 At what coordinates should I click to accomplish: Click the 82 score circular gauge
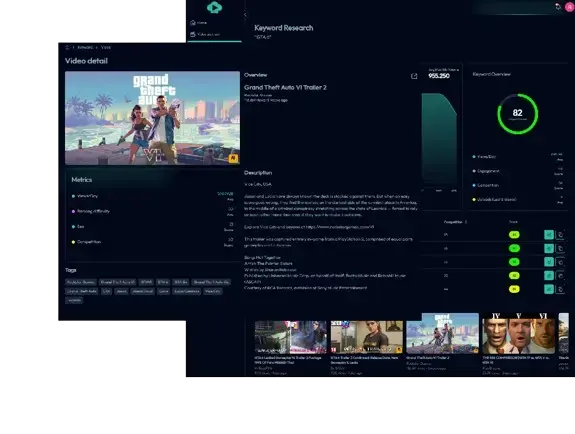517,114
